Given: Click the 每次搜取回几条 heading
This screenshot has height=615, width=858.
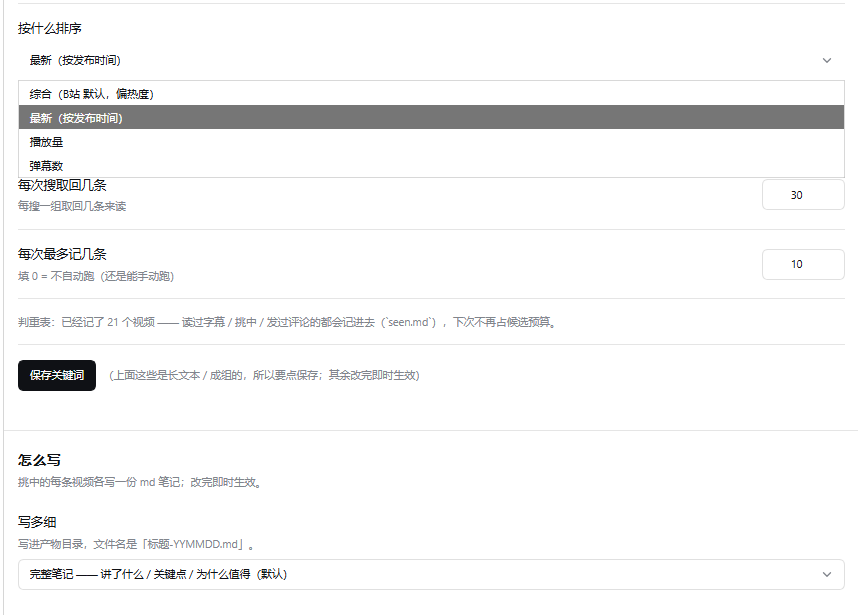Looking at the screenshot, I should tap(62, 185).
